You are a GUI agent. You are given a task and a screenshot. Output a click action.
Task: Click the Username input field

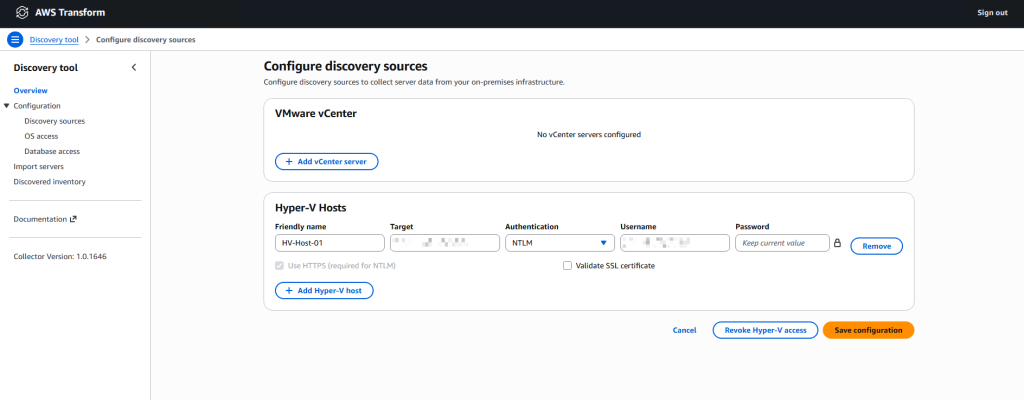pyautogui.click(x=675, y=243)
